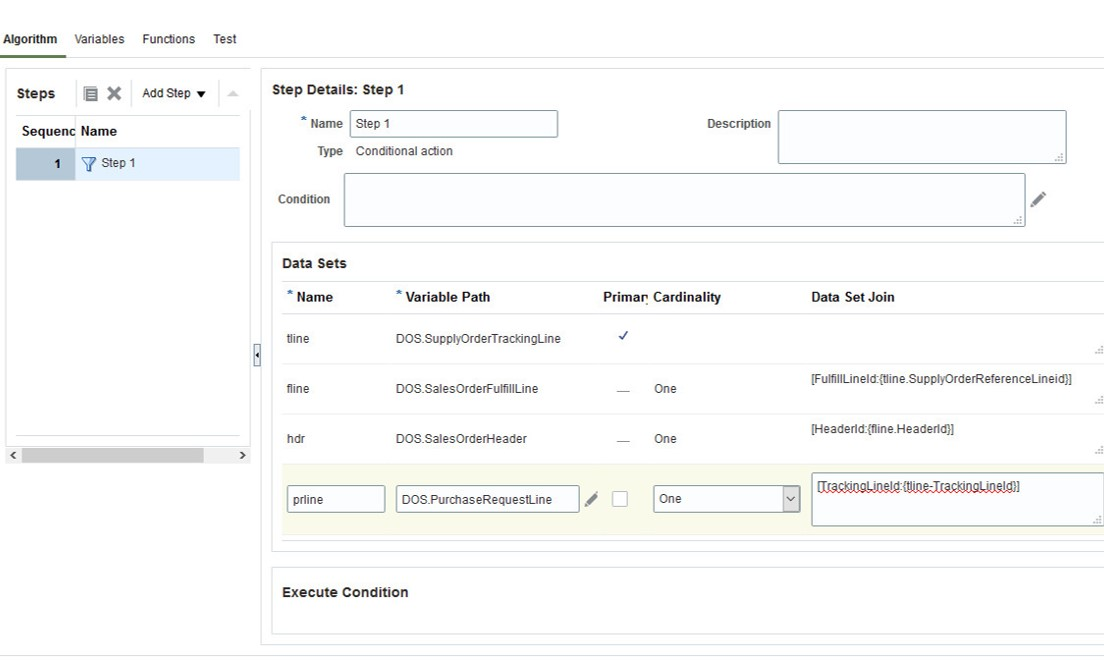The height and width of the screenshot is (661, 1104).
Task: Click the Condition box resize grip
Action: pos(1018,220)
